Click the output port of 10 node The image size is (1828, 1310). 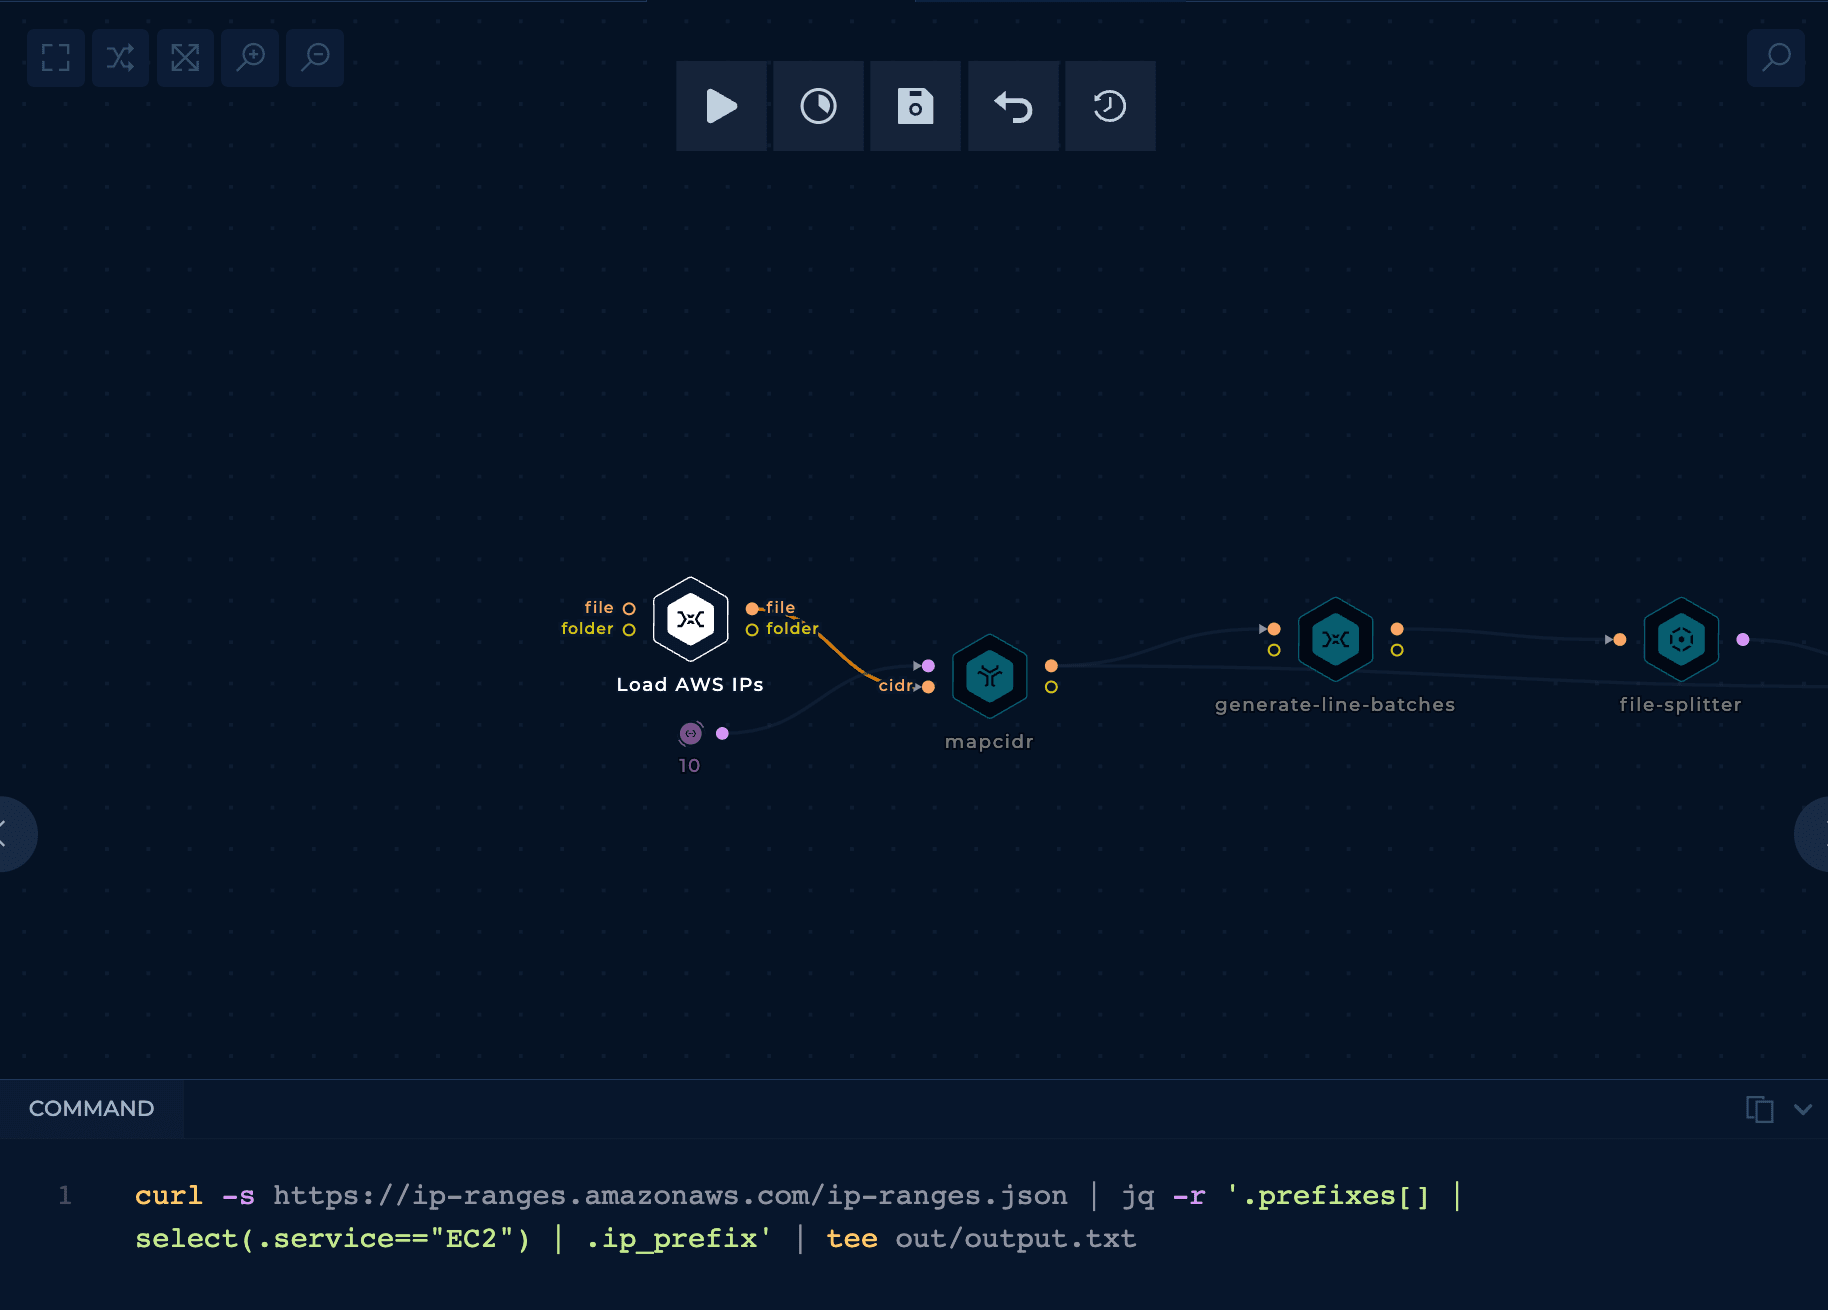[722, 733]
